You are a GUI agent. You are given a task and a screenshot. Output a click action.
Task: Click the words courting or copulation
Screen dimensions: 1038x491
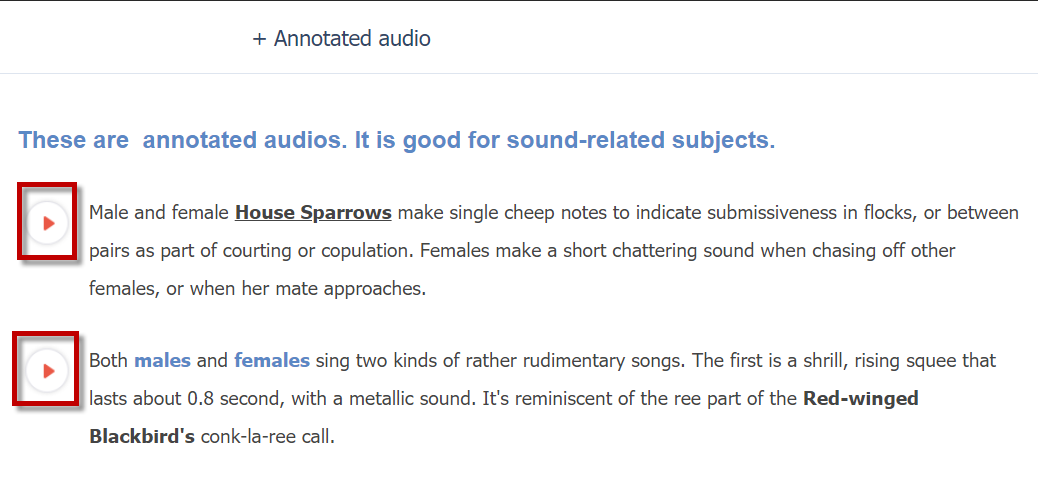[x=327, y=251]
